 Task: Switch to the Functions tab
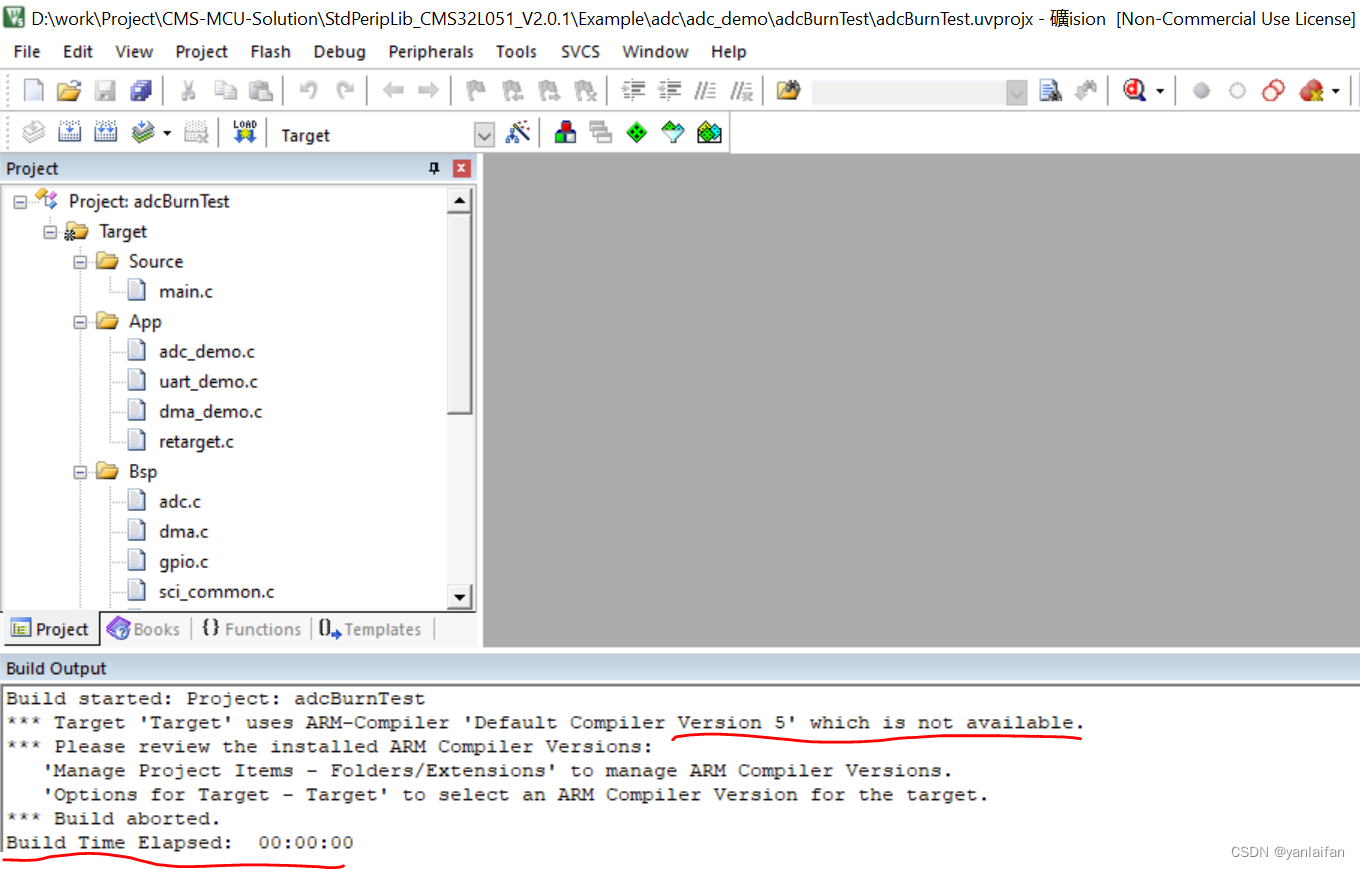click(x=251, y=629)
